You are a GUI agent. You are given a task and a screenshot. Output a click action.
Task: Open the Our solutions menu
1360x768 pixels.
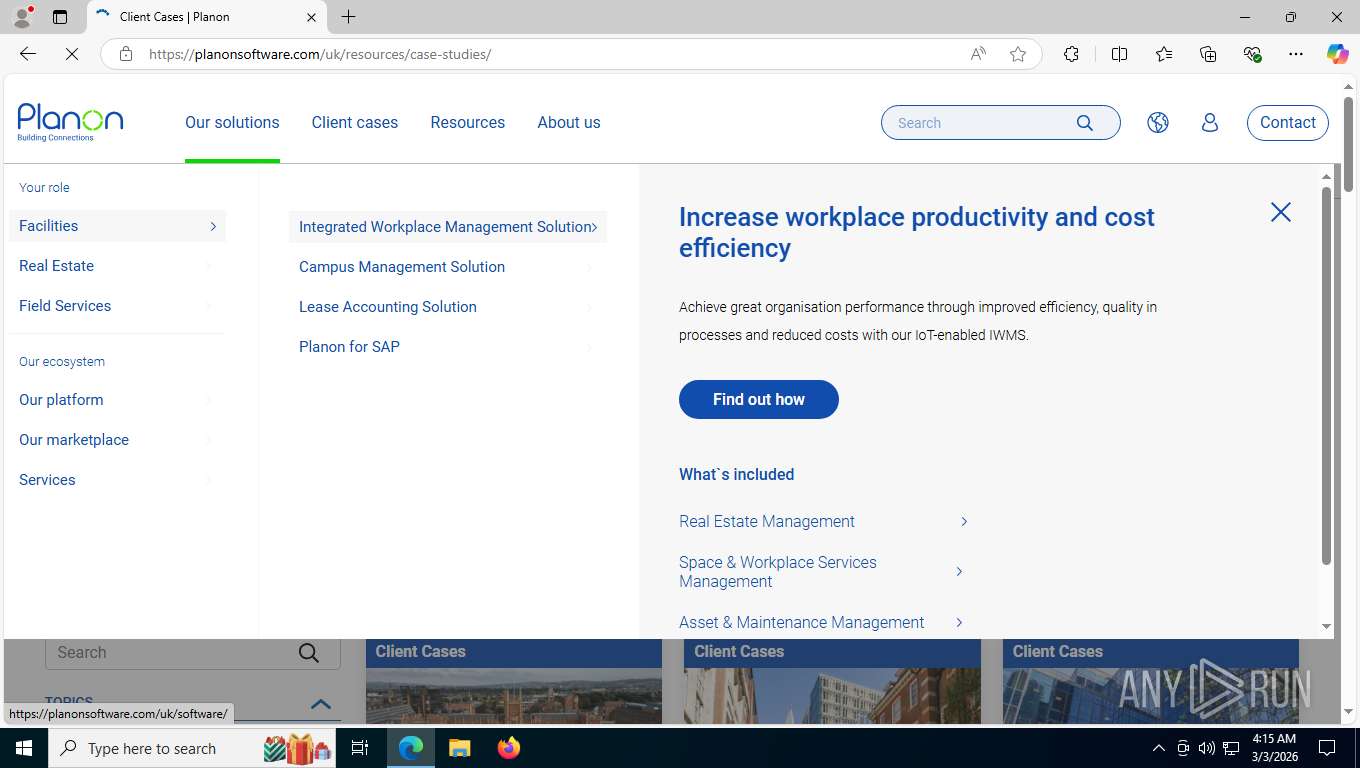[232, 123]
